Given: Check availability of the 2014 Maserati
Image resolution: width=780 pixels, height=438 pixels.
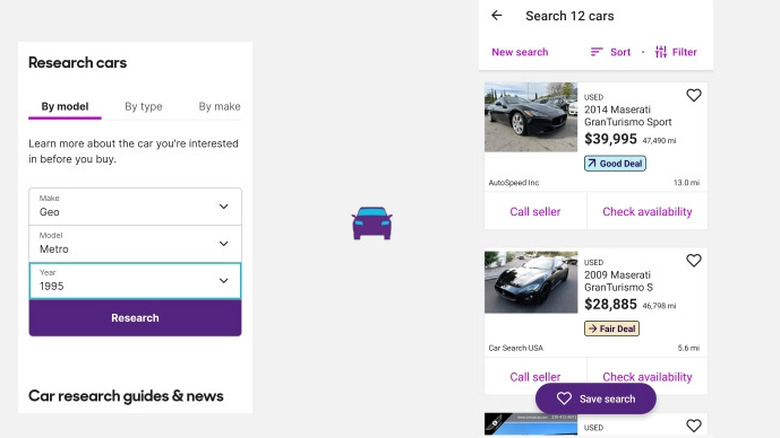Looking at the screenshot, I should [x=647, y=212].
